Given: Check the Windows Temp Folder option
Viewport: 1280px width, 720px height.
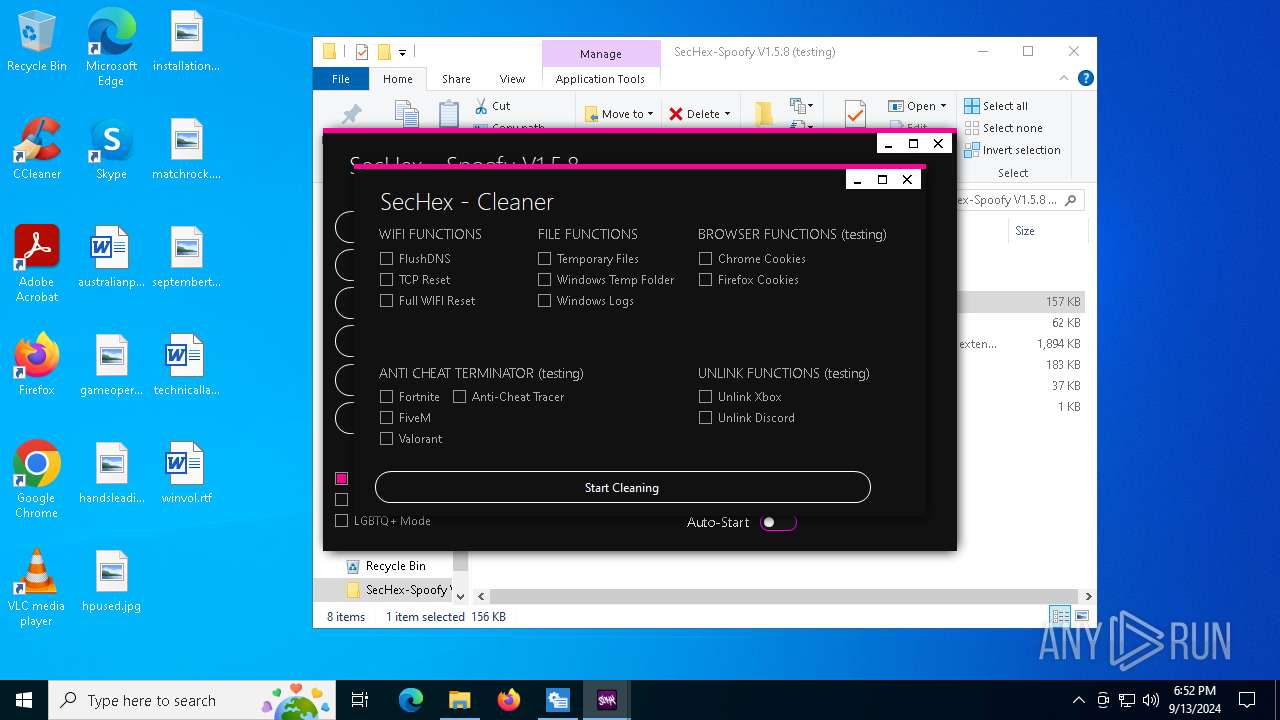Looking at the screenshot, I should click(x=544, y=279).
